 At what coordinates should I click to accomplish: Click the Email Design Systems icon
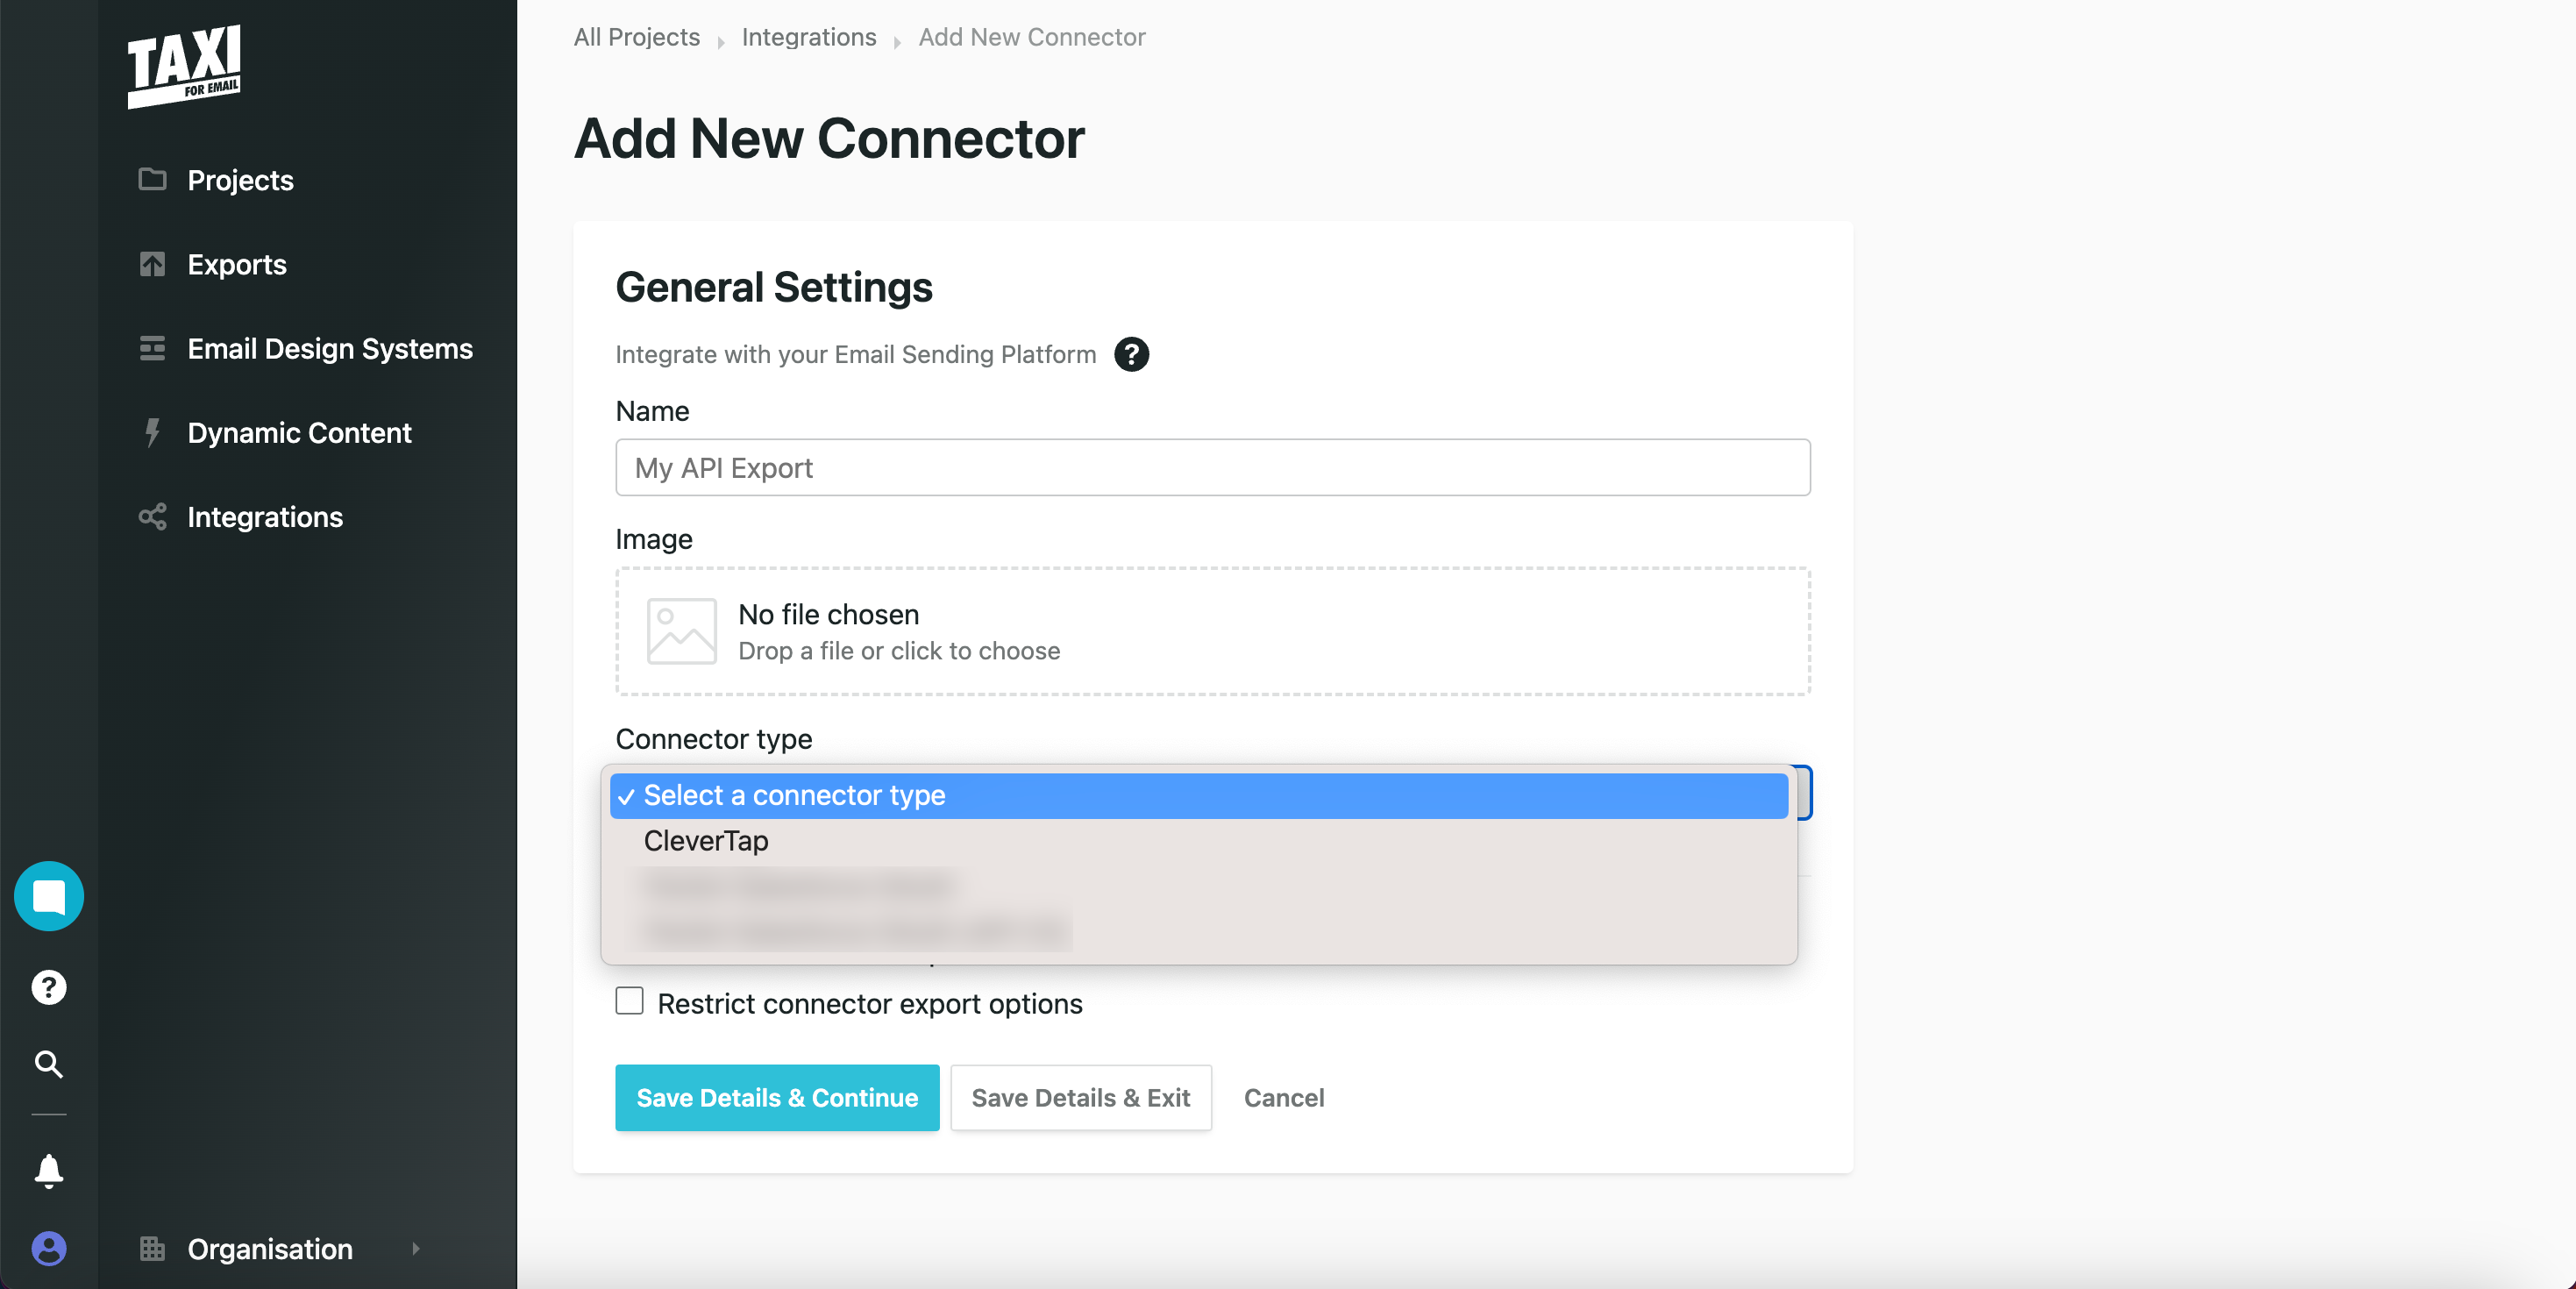pyautogui.click(x=152, y=348)
